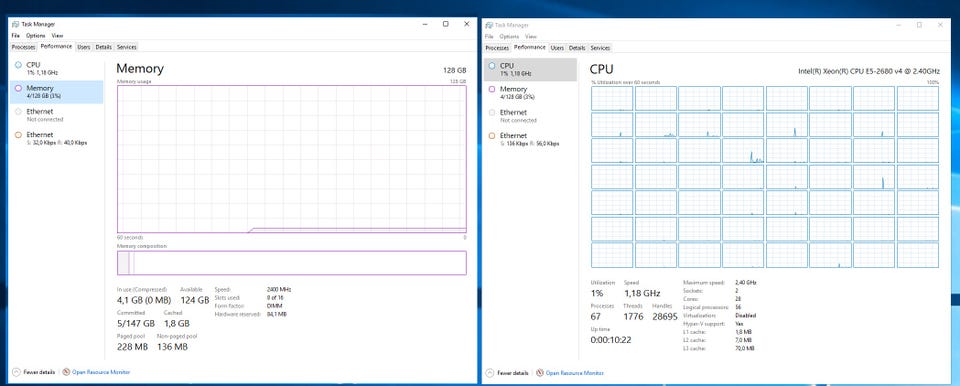960x386 pixels.
Task: Click the Memory composition bar
Action: pyautogui.click(x=291, y=262)
